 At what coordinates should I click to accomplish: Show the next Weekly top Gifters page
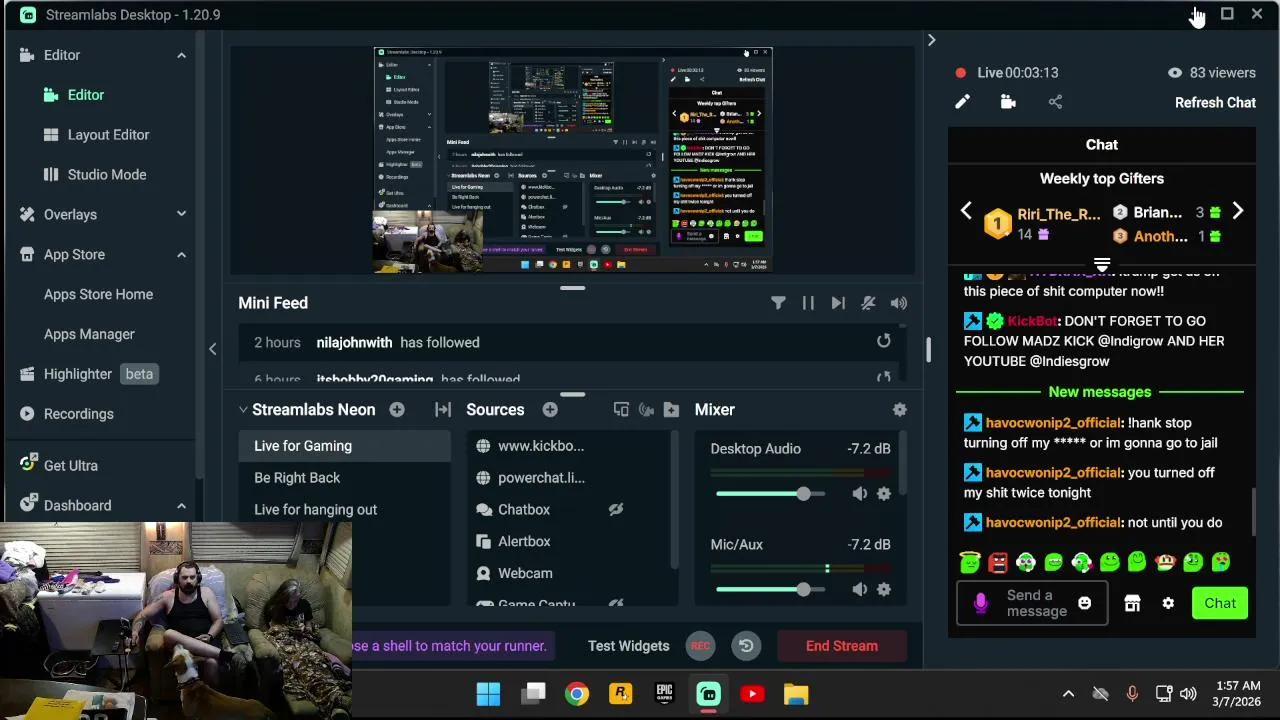click(x=1238, y=211)
